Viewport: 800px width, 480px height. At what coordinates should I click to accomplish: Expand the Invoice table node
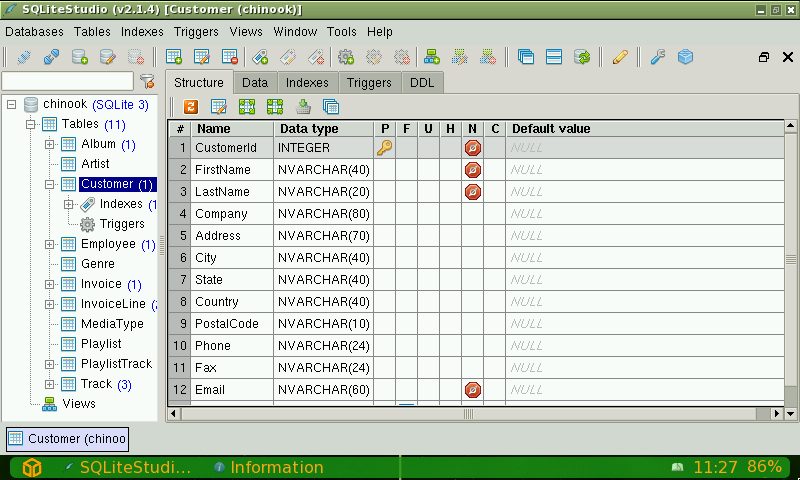49,284
